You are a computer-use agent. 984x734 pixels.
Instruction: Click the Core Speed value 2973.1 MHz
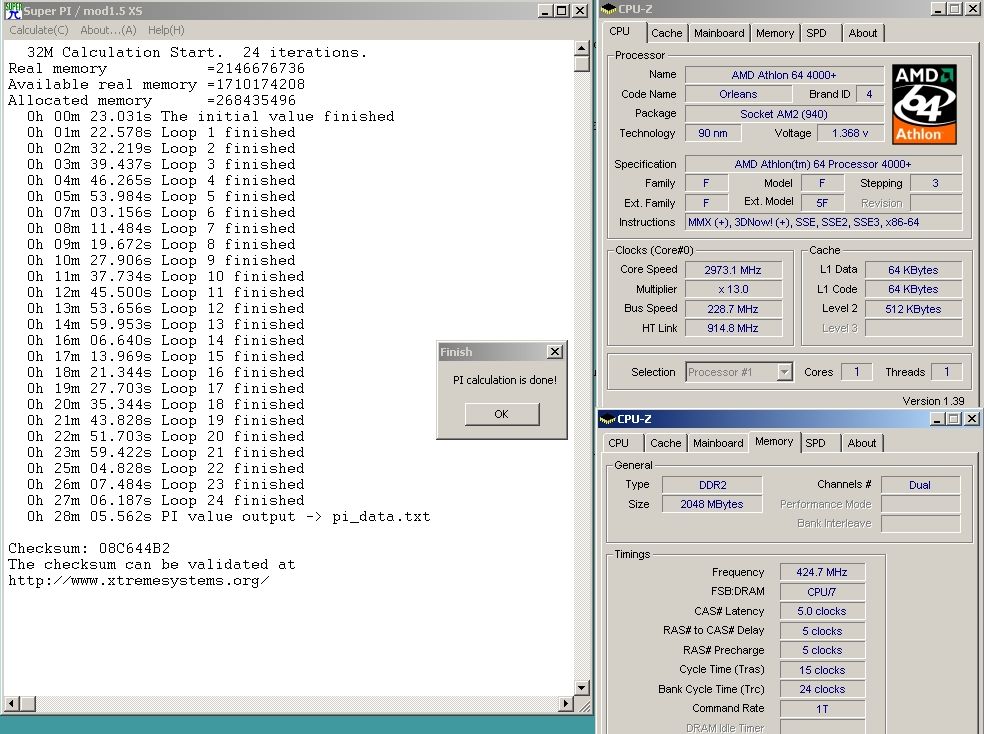coord(733,270)
